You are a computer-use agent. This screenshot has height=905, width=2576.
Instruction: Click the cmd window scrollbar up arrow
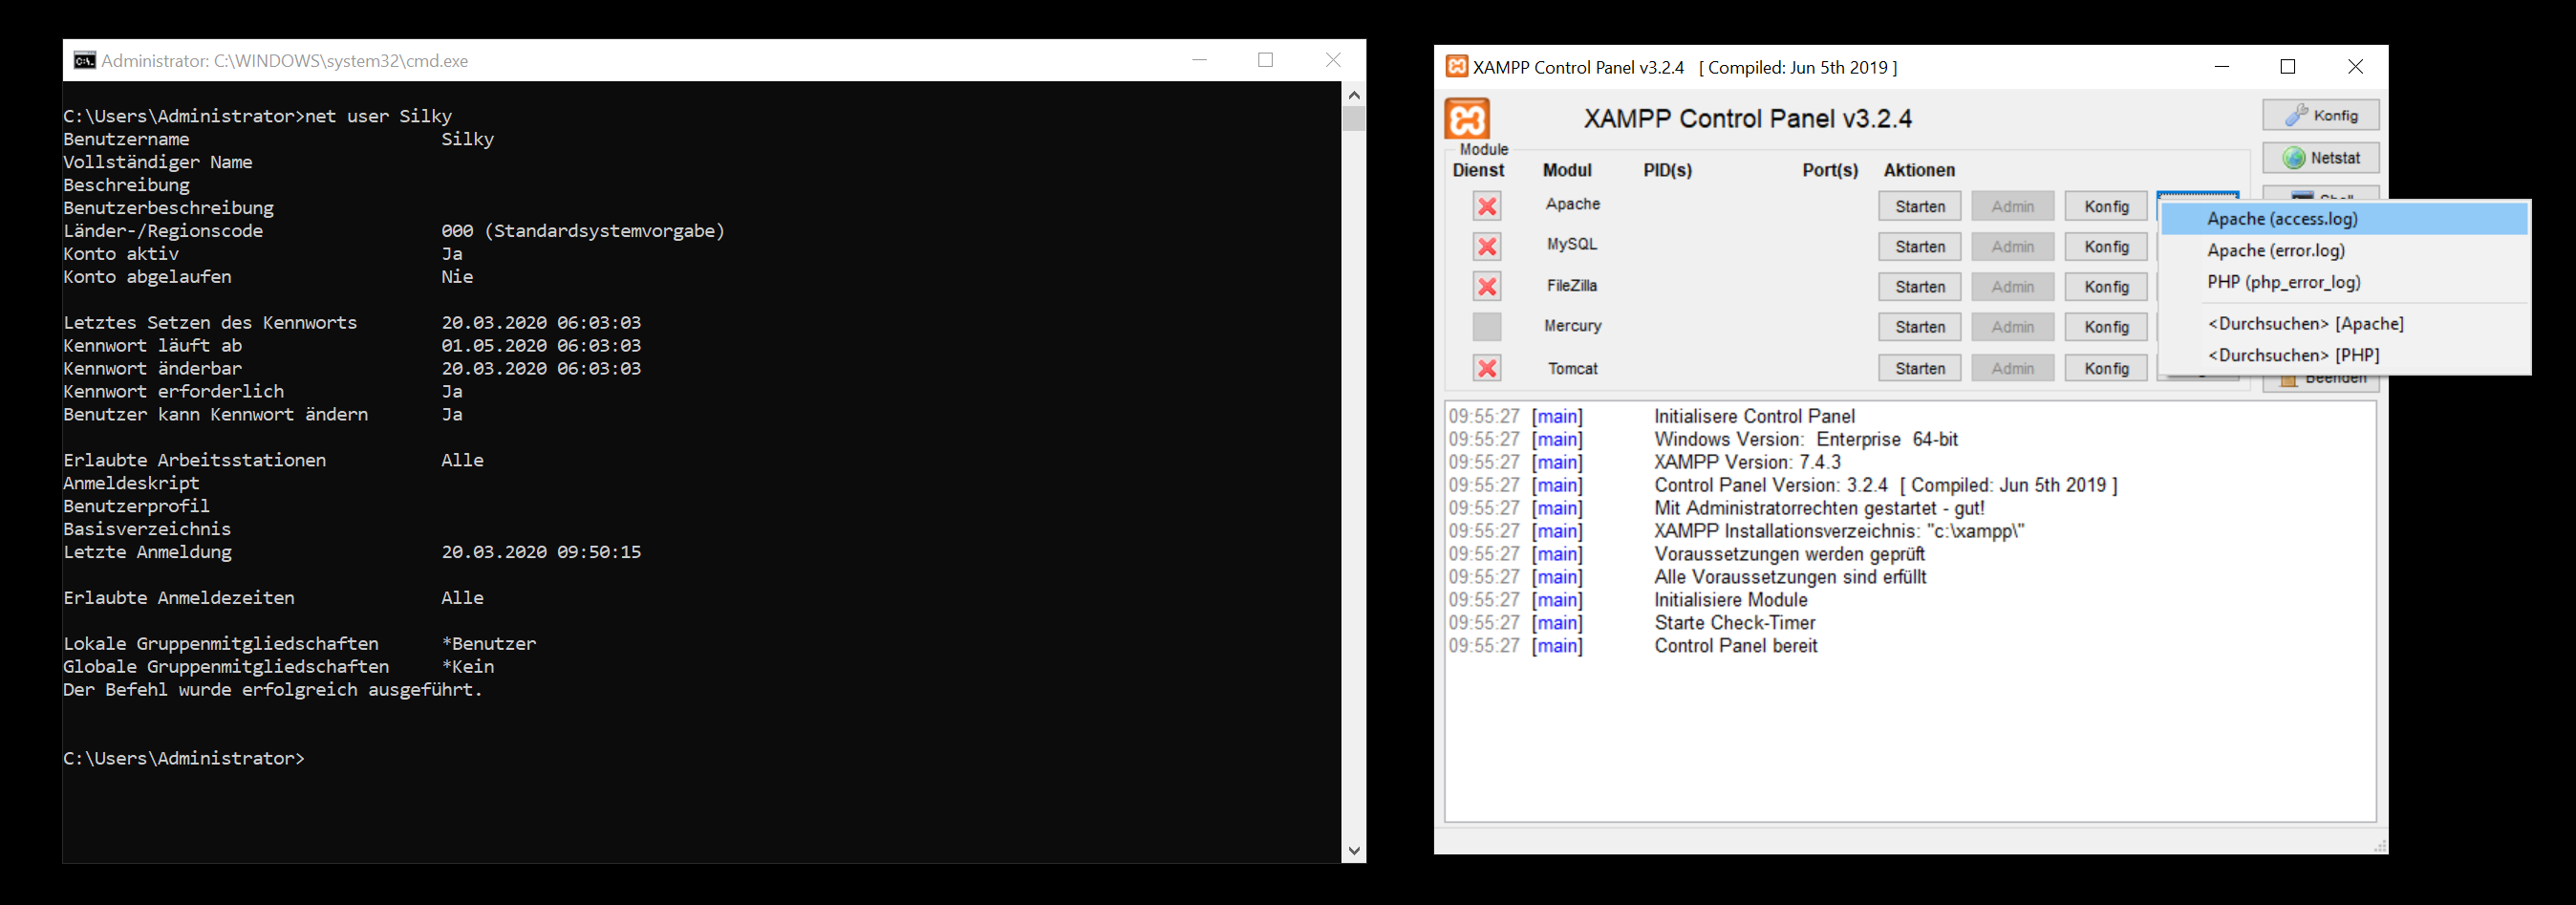(1354, 95)
